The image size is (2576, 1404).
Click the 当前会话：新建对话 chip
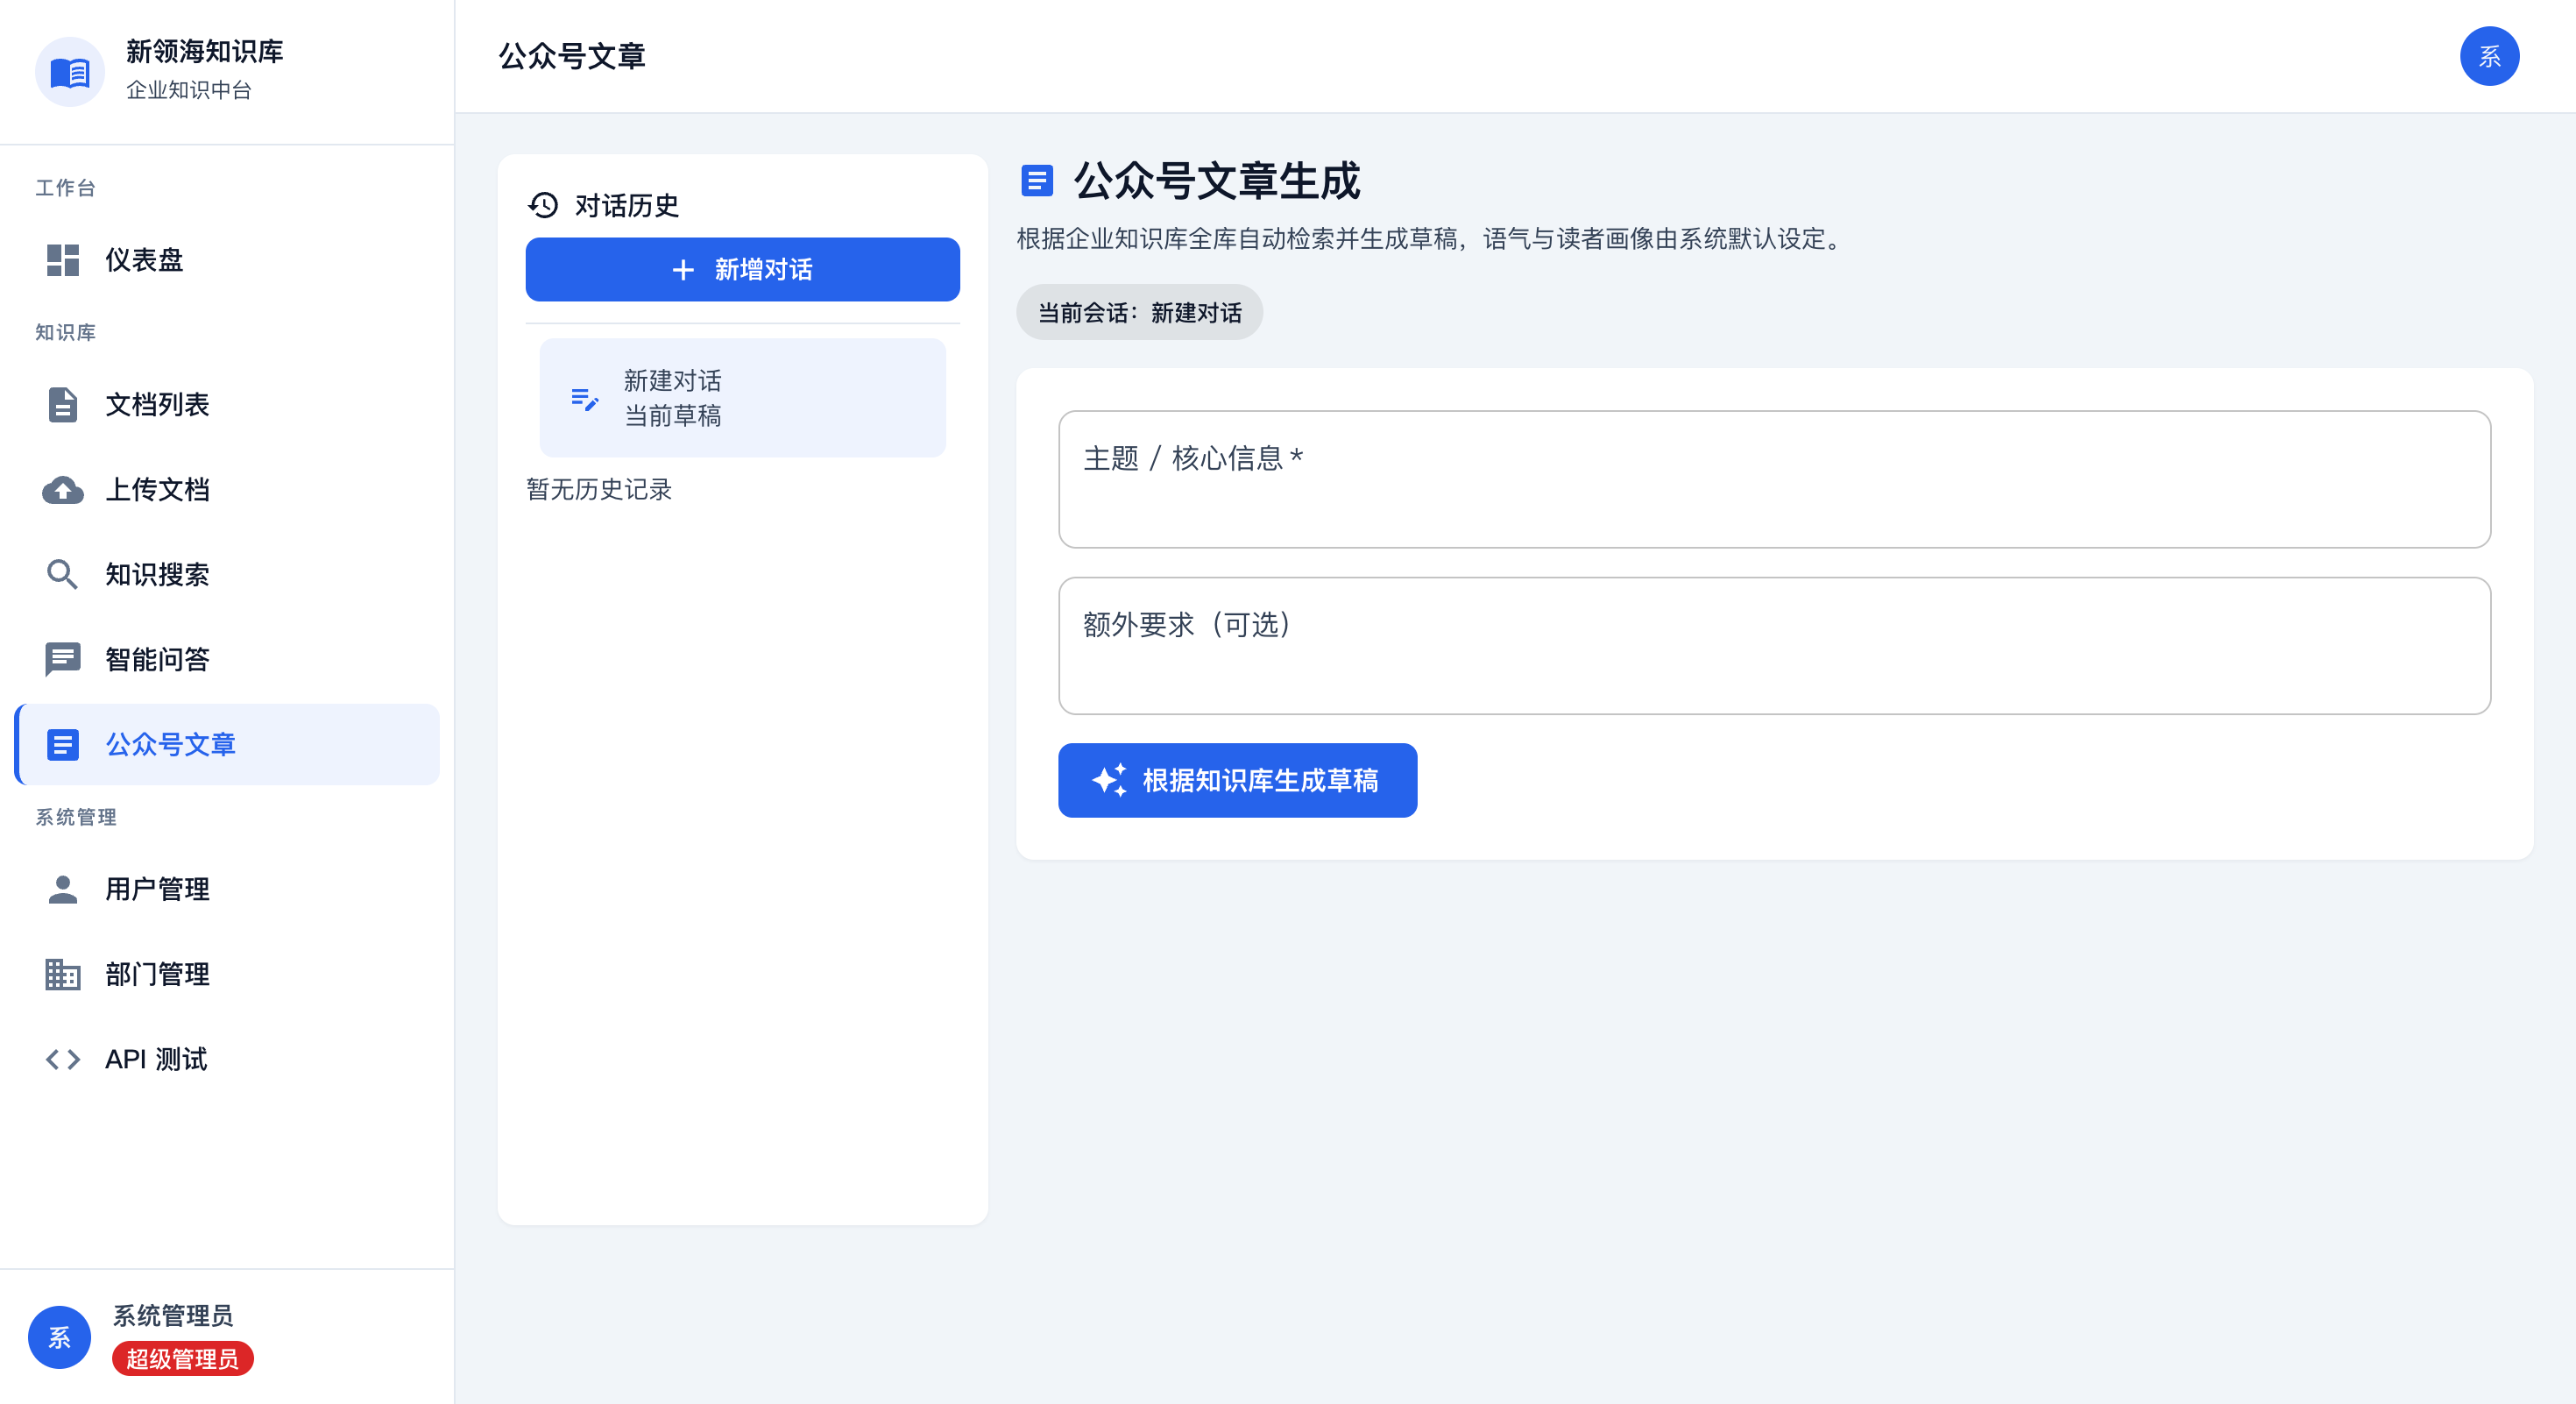click(1140, 313)
